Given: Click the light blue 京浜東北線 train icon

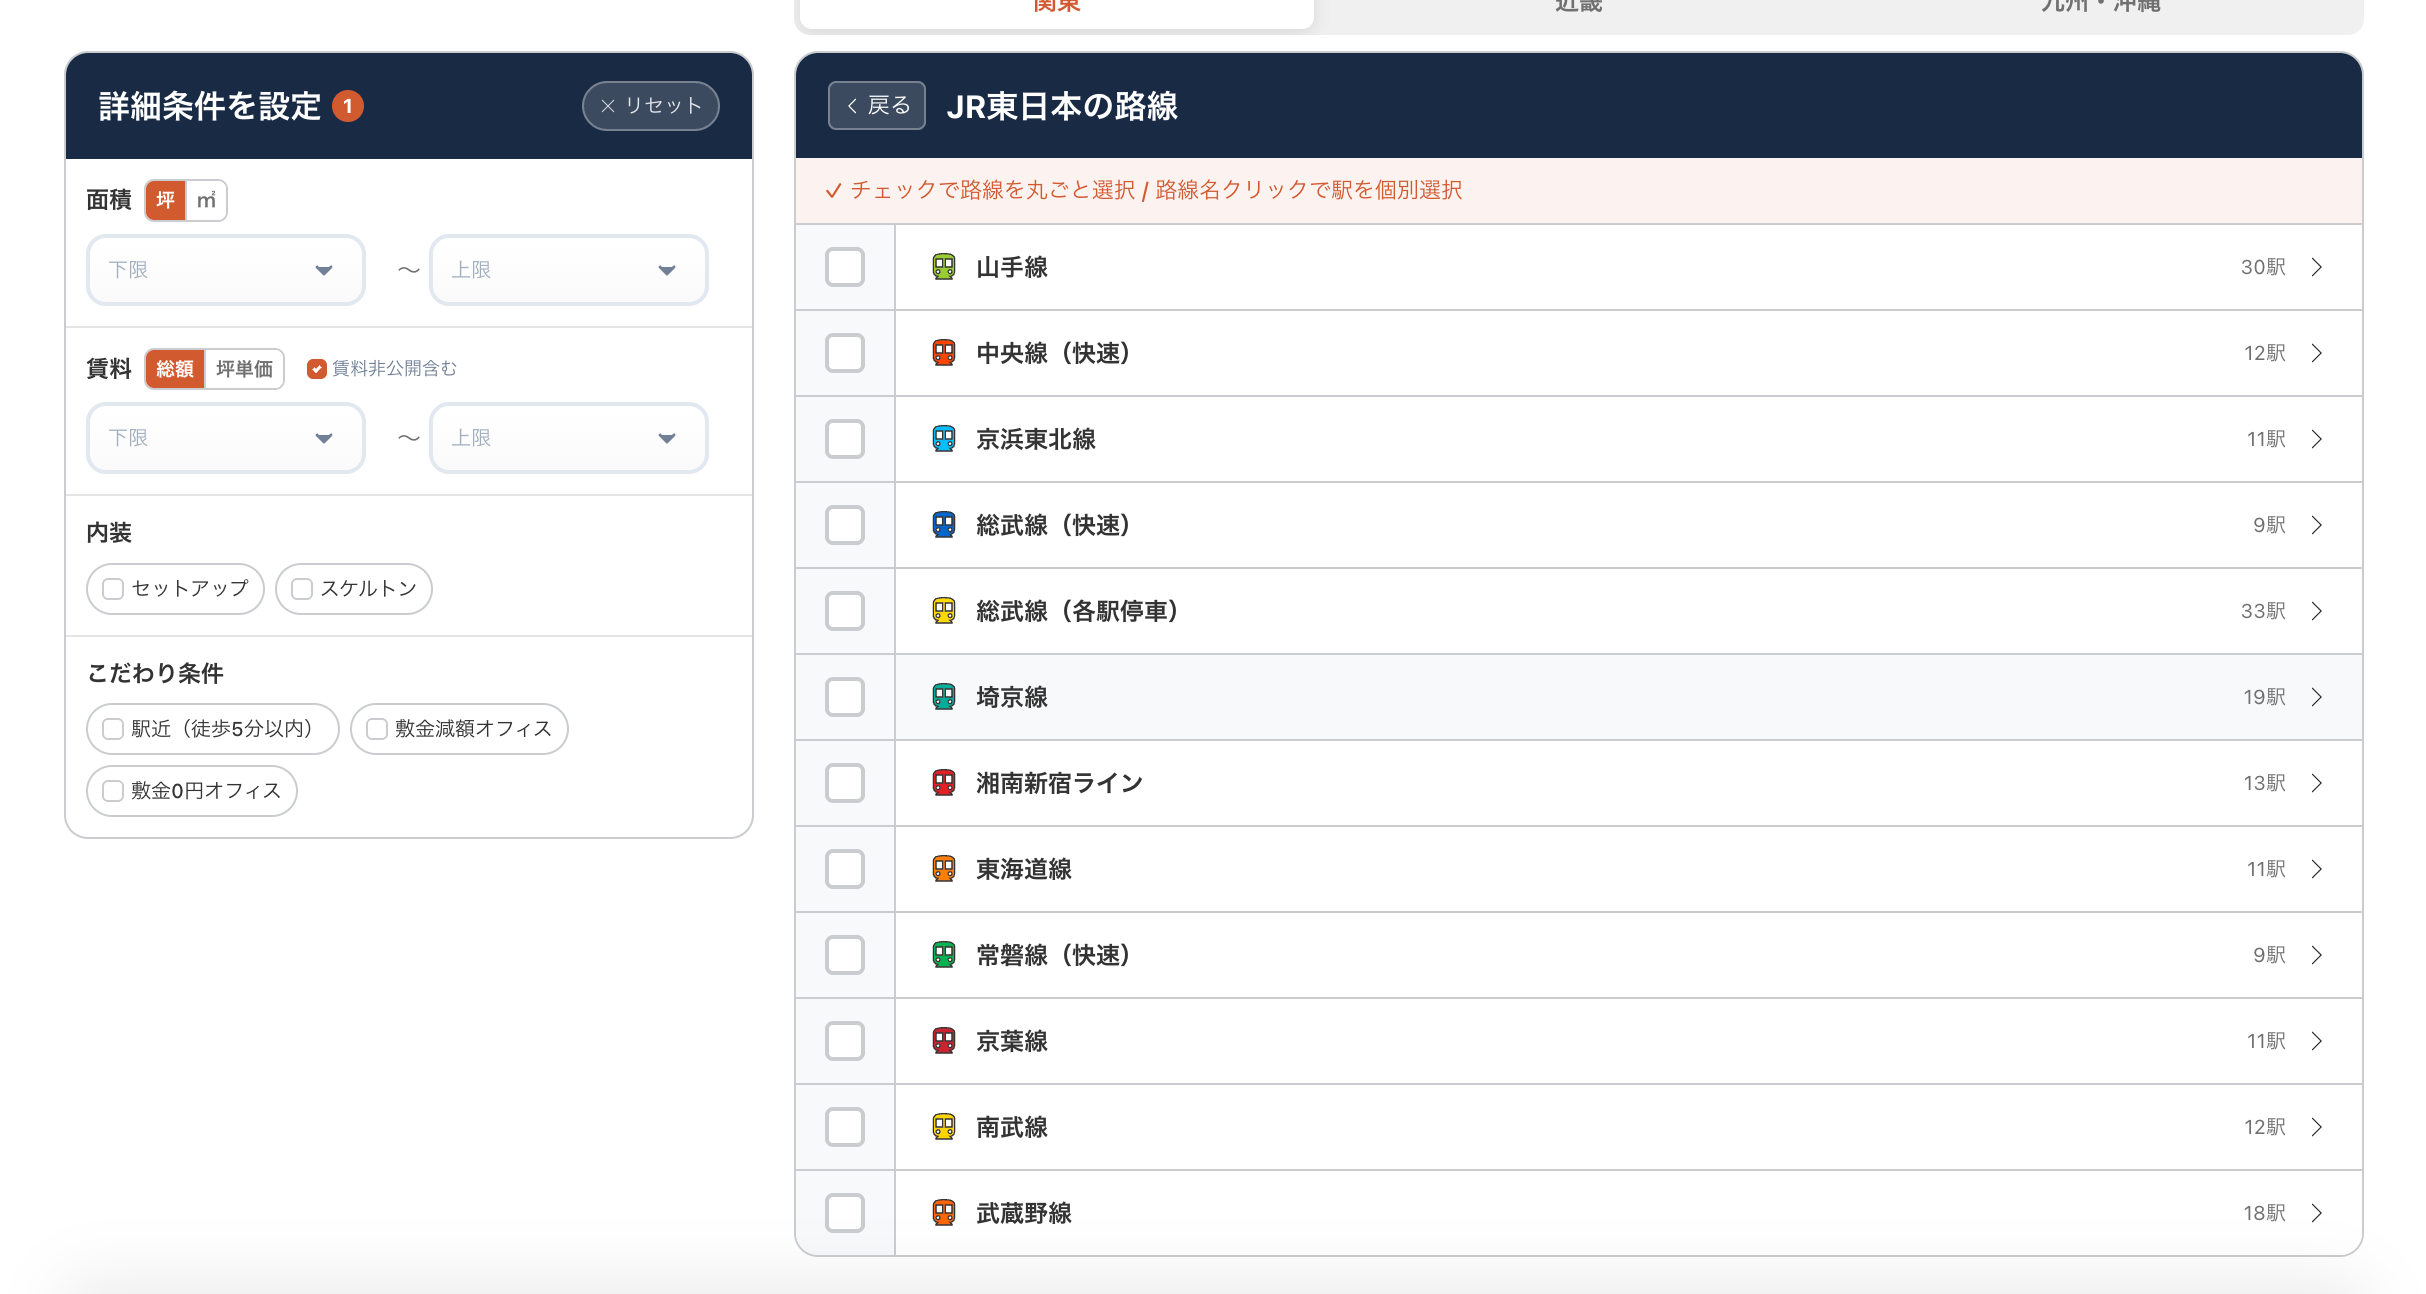Looking at the screenshot, I should pos(943,439).
